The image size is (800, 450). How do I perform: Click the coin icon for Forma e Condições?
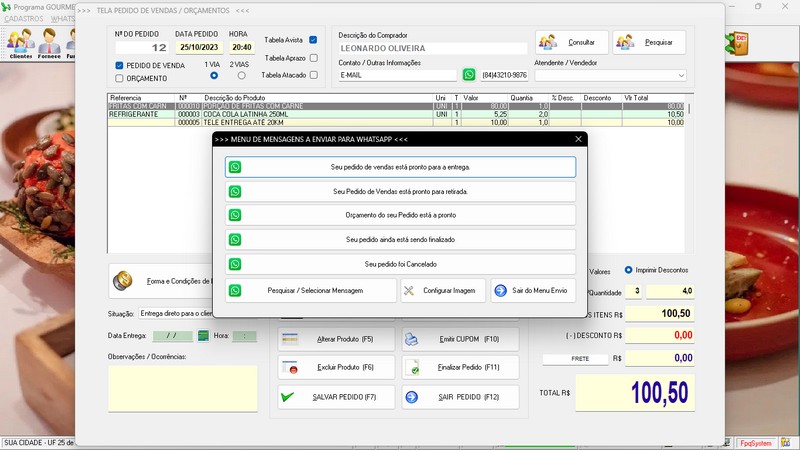[x=123, y=281]
